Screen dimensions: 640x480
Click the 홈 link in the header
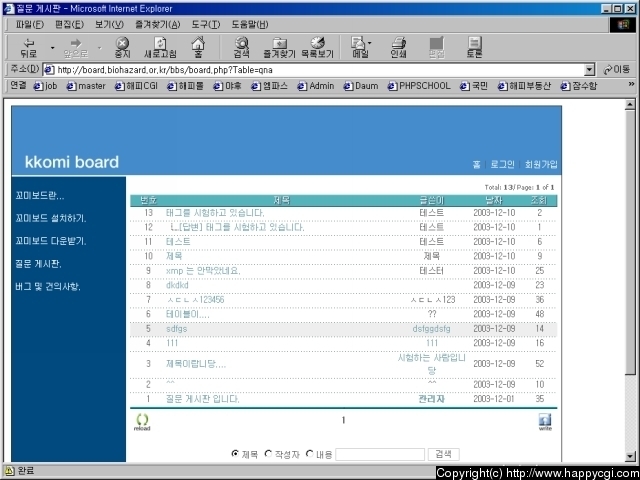476,164
